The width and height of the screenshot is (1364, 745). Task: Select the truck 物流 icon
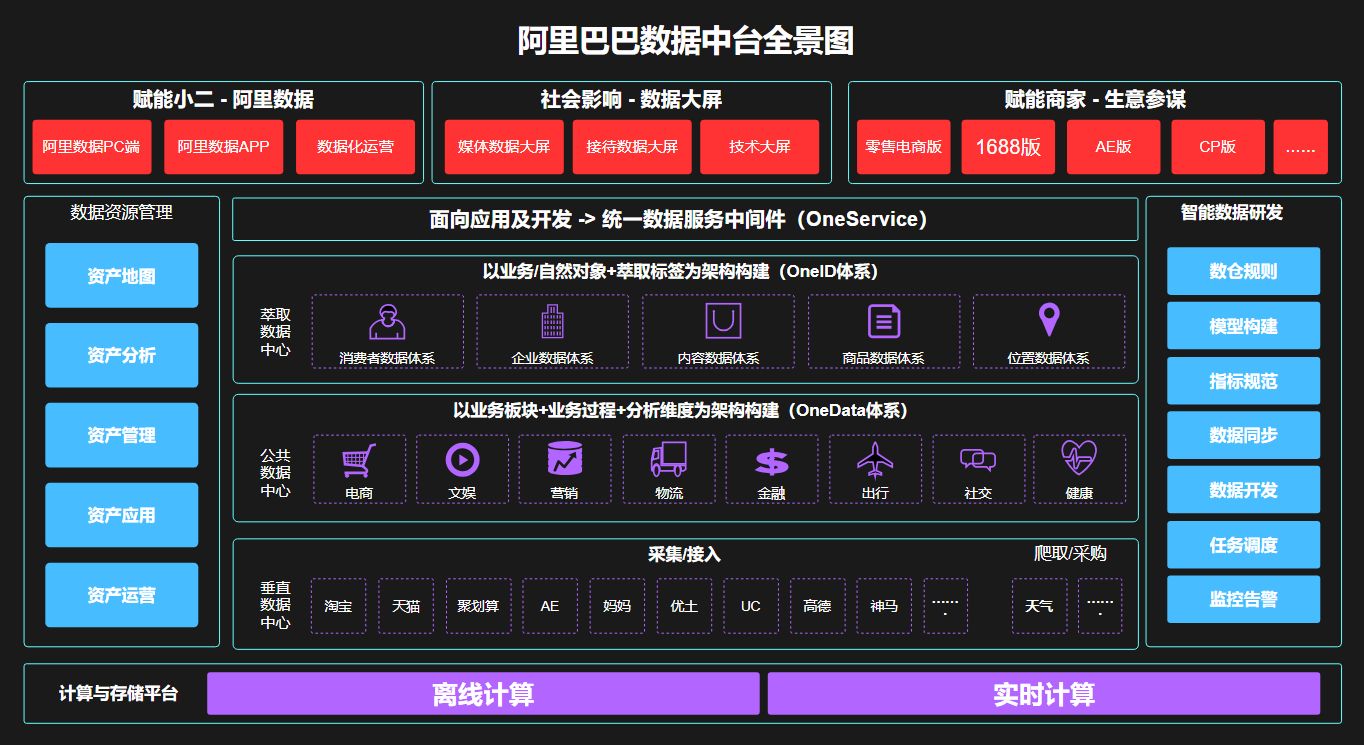point(669,459)
